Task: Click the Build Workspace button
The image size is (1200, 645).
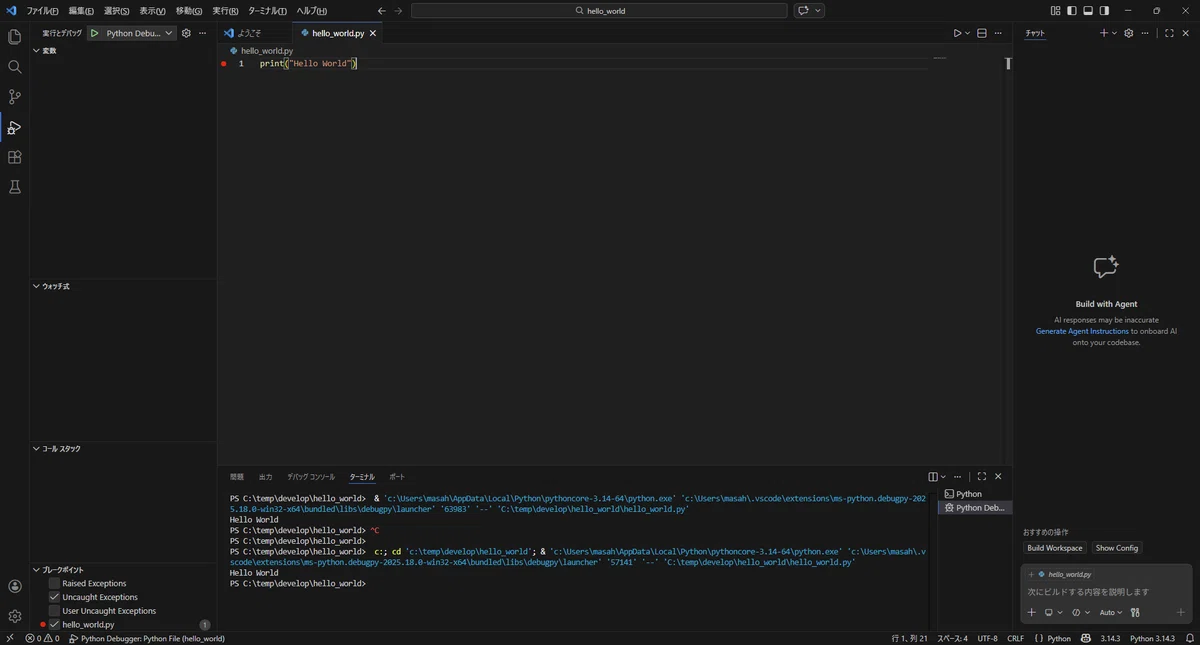Action: click(x=1055, y=548)
